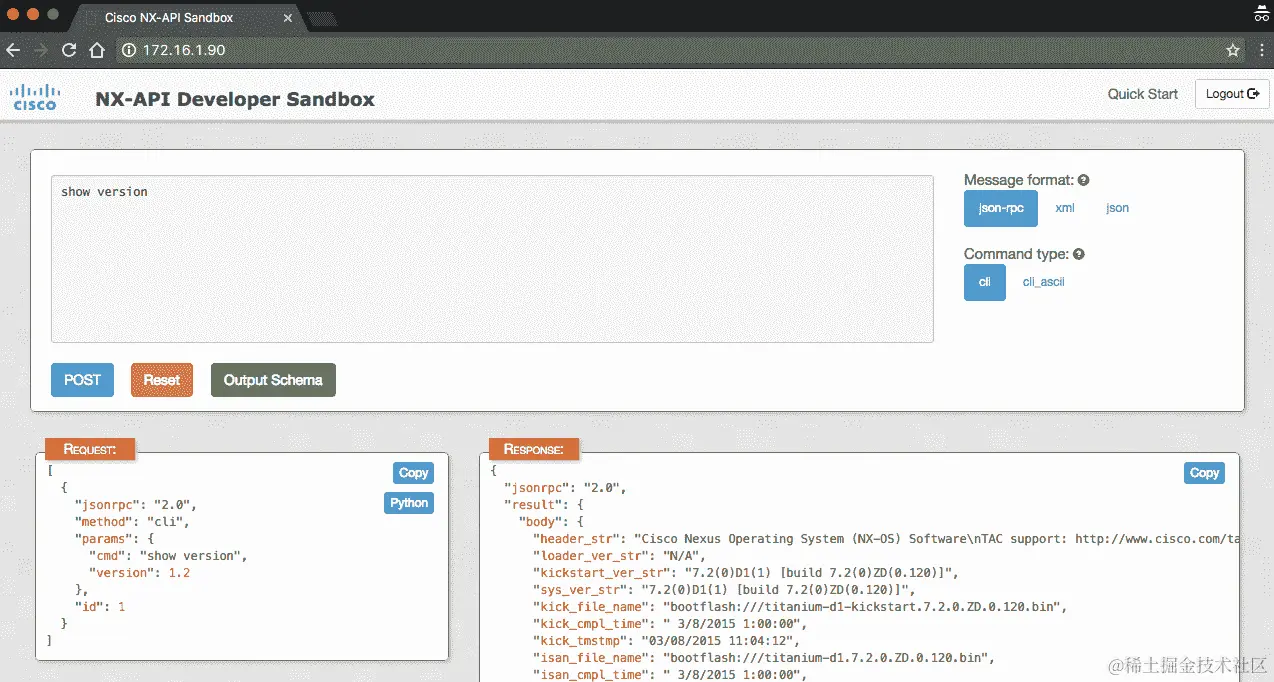
Task: Open a new browser tab
Action: (322, 18)
